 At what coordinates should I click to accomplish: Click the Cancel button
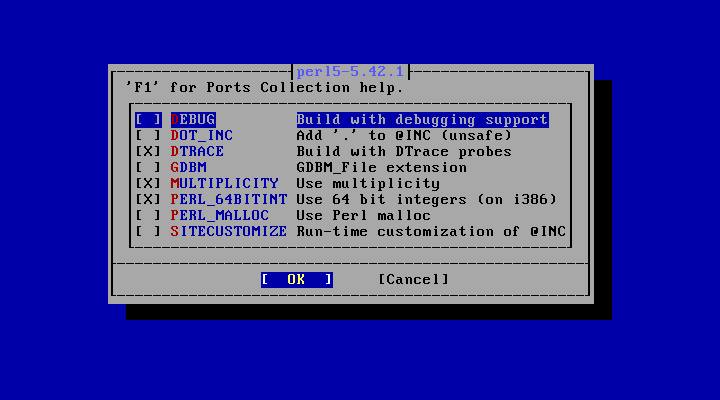pos(414,279)
